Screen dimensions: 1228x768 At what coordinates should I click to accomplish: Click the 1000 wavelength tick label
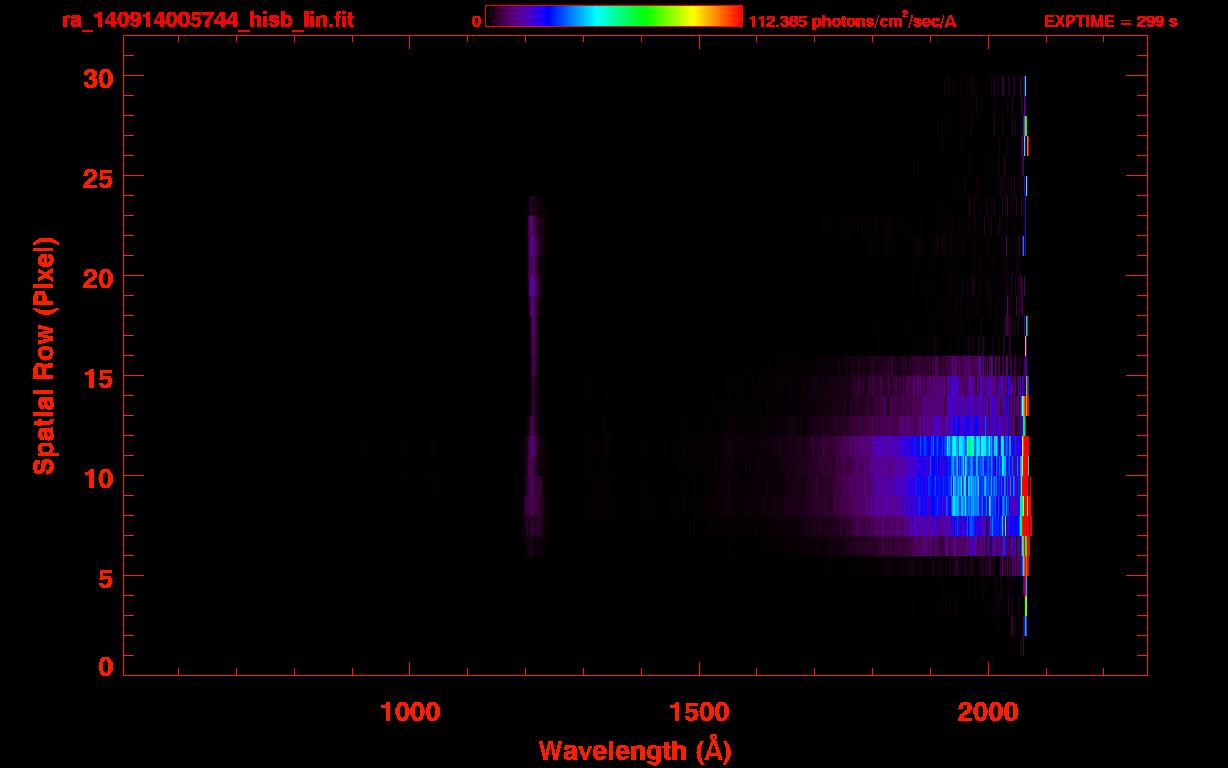410,712
